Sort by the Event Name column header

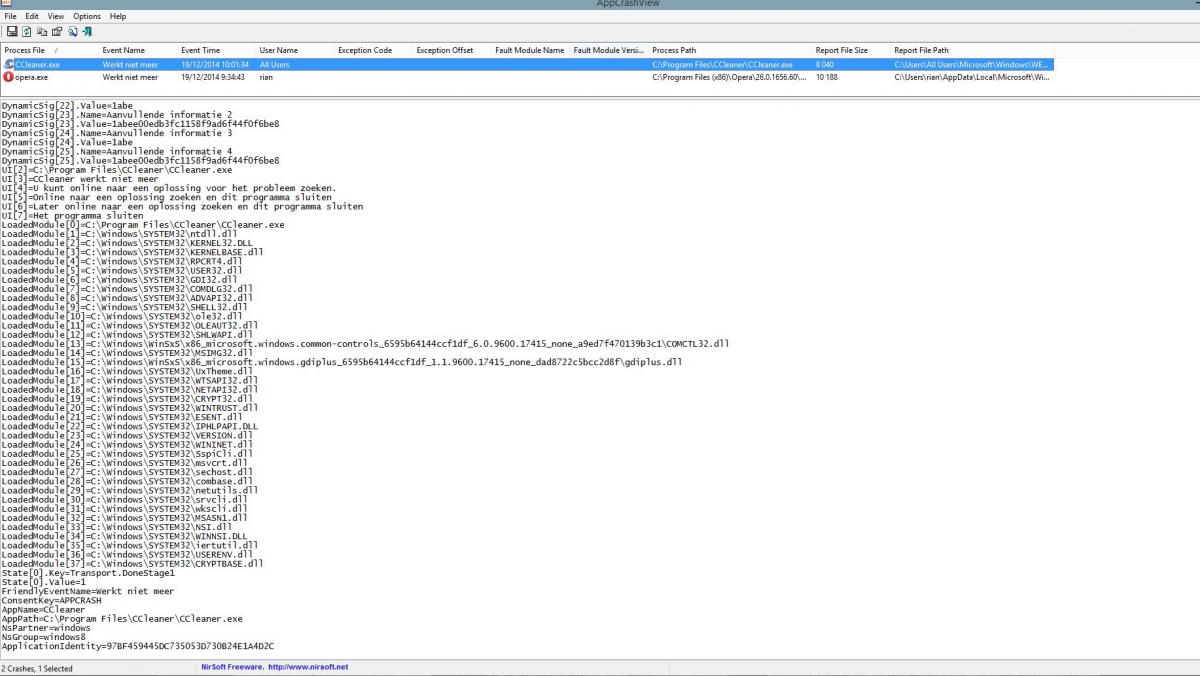click(x=137, y=50)
